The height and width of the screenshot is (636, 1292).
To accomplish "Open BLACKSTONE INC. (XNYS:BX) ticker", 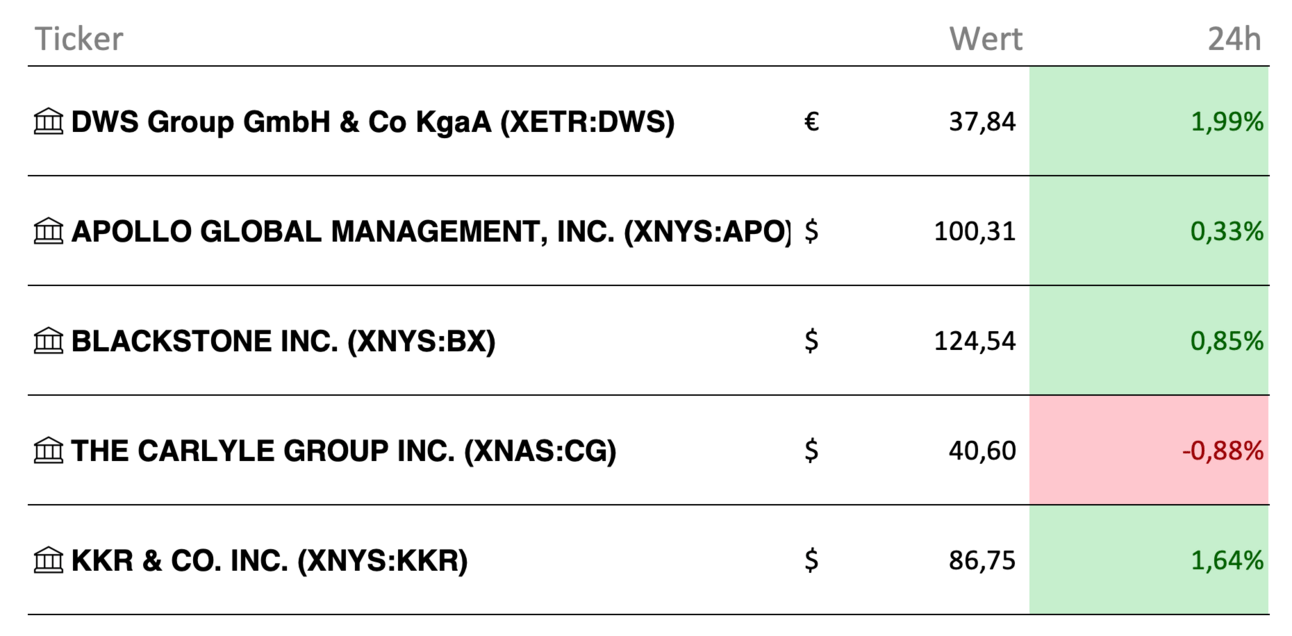I will click(283, 342).
